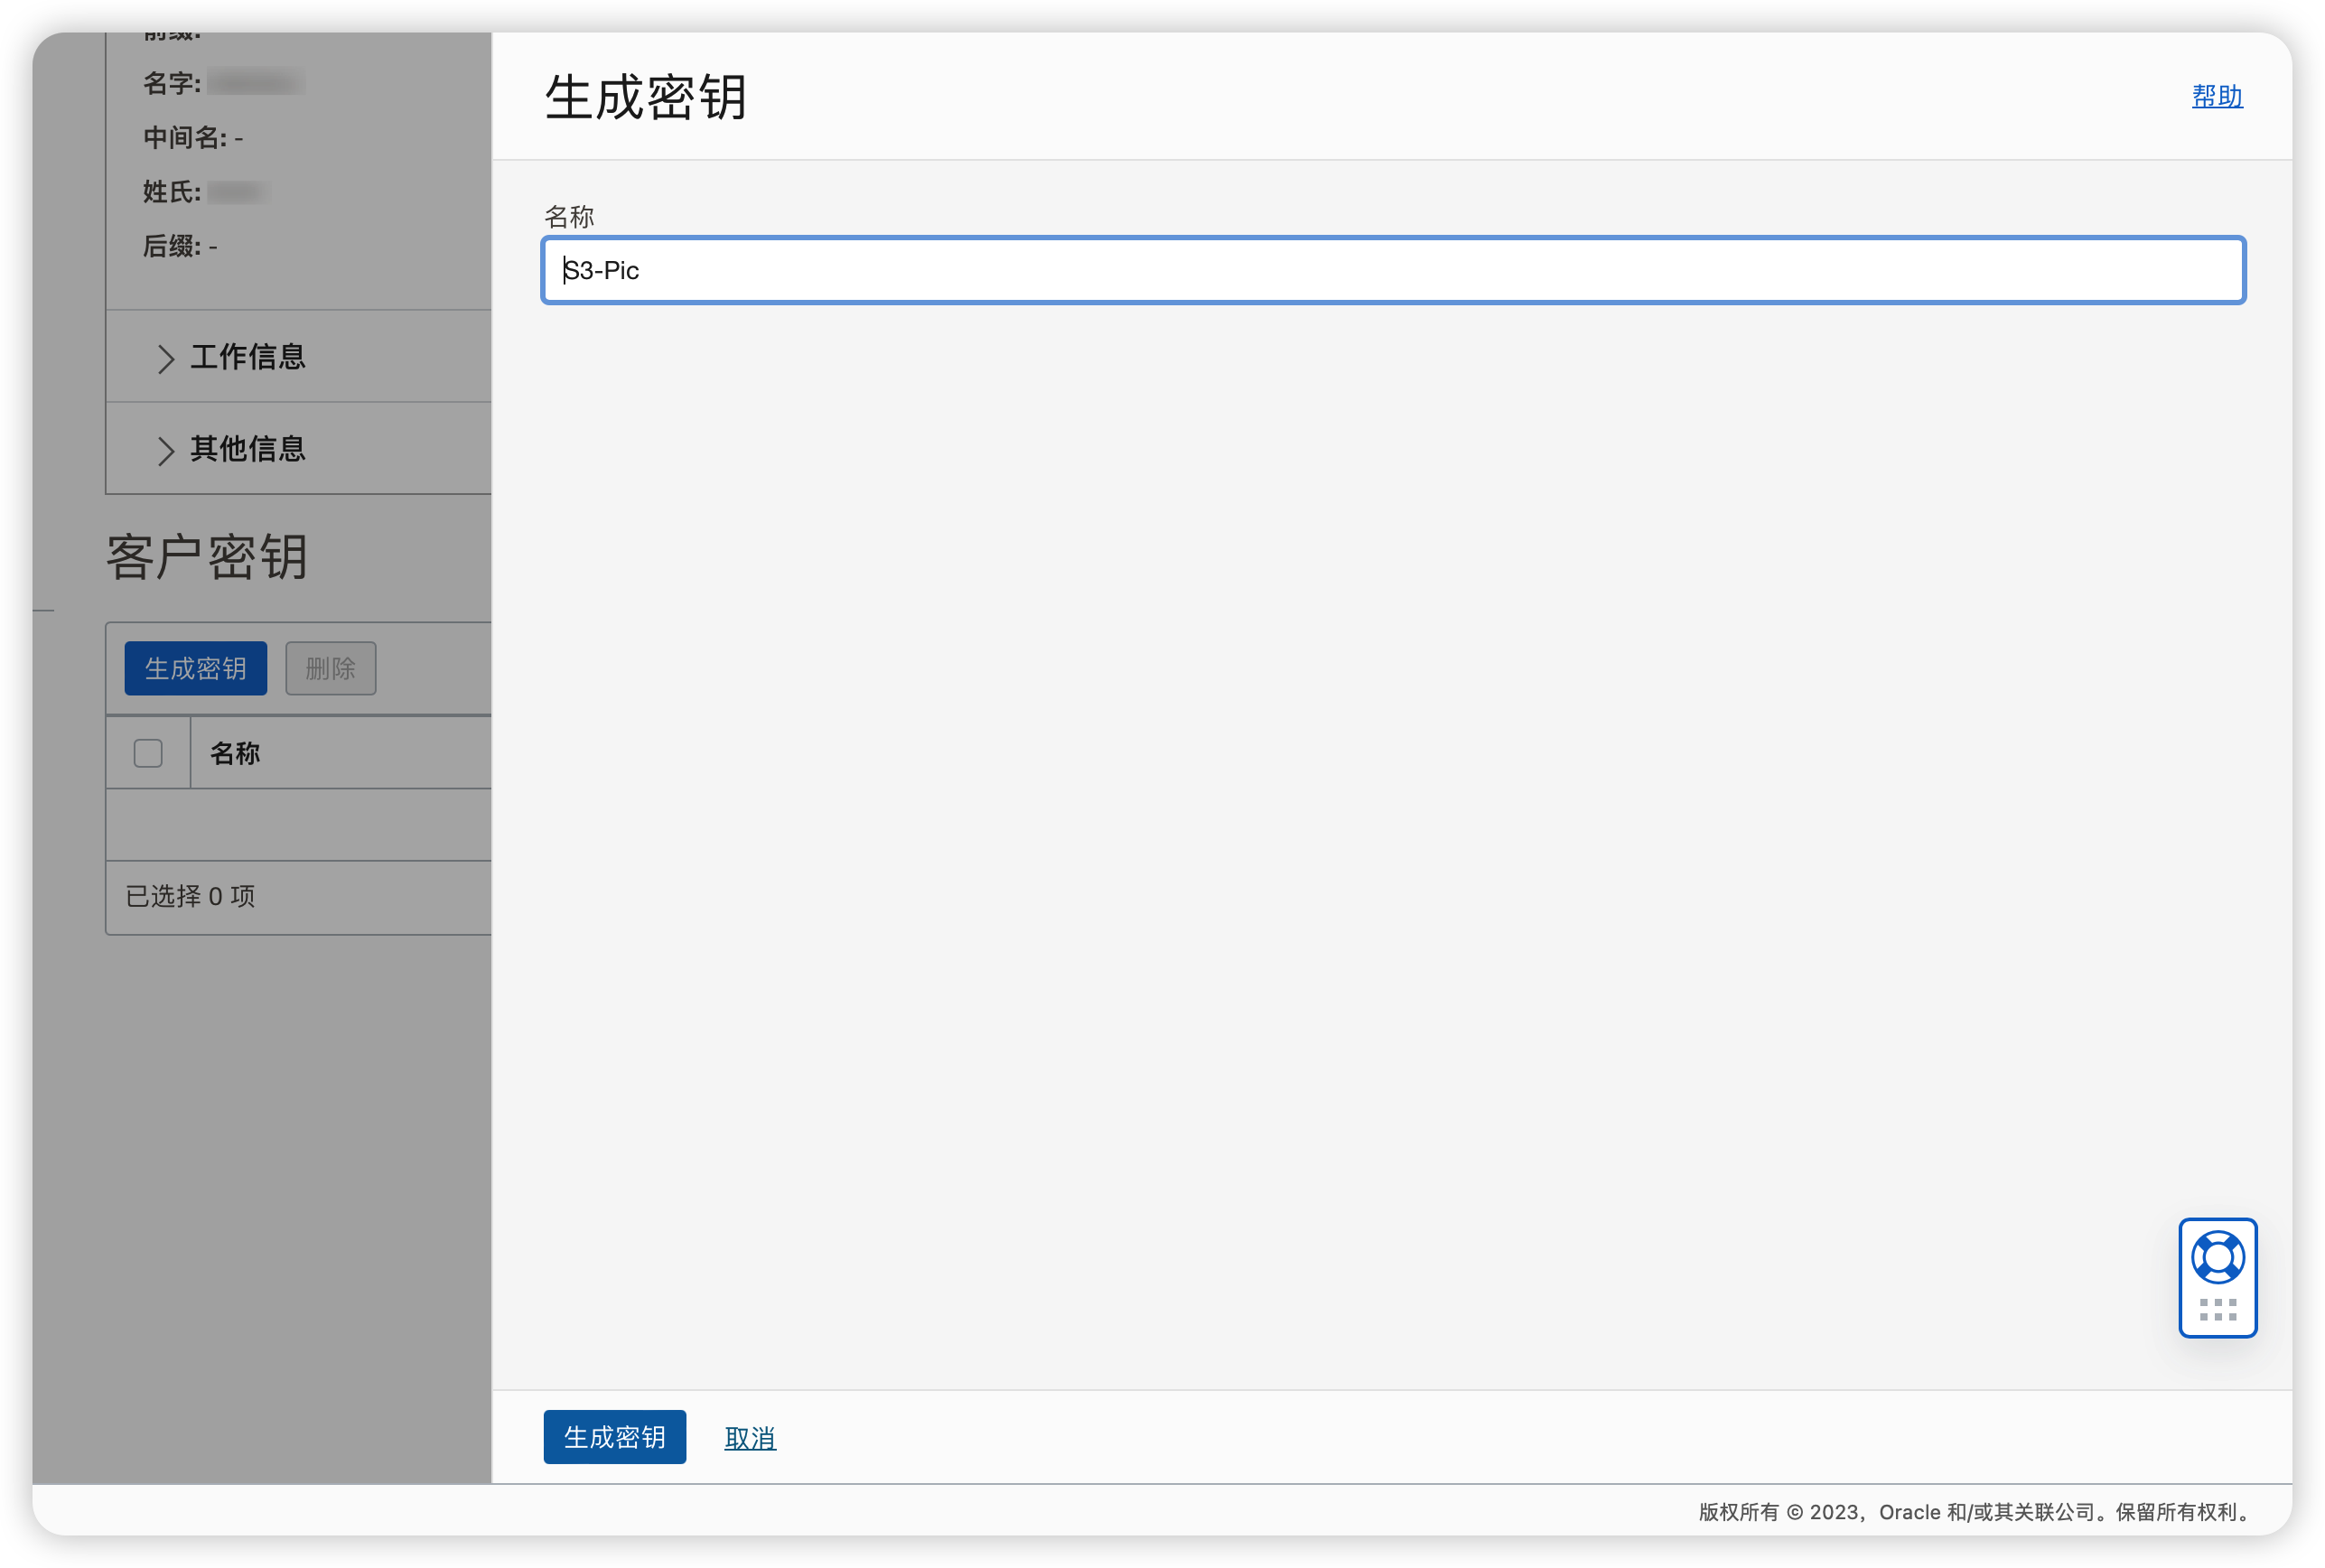This screenshot has width=2325, height=1568.
Task: Click the disabled 删除 button
Action: point(330,668)
